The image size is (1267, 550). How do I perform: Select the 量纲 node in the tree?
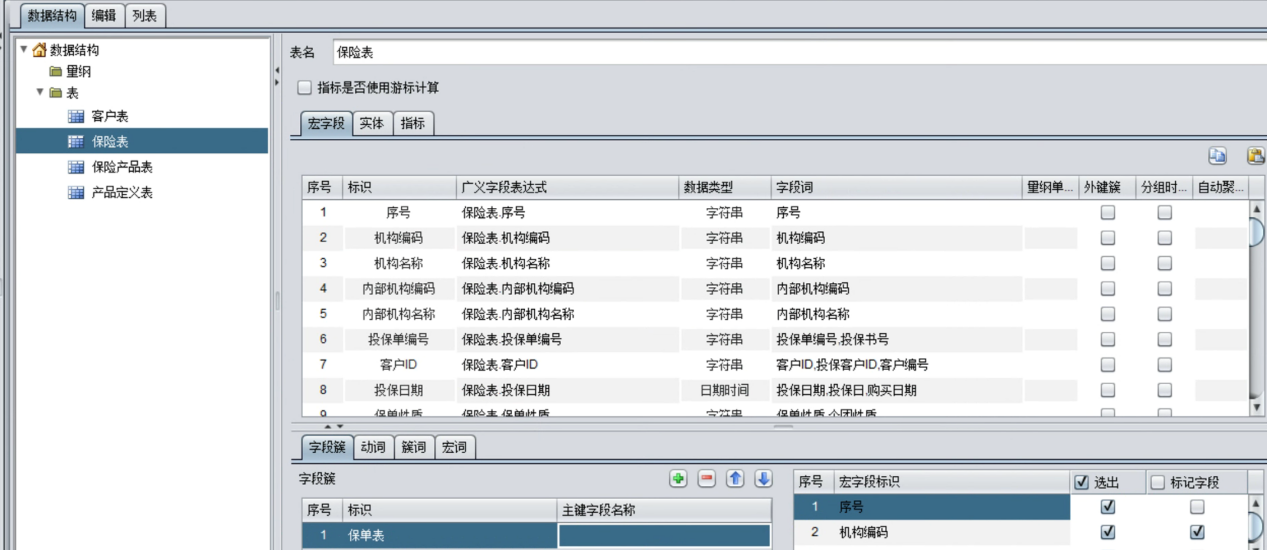[79, 72]
